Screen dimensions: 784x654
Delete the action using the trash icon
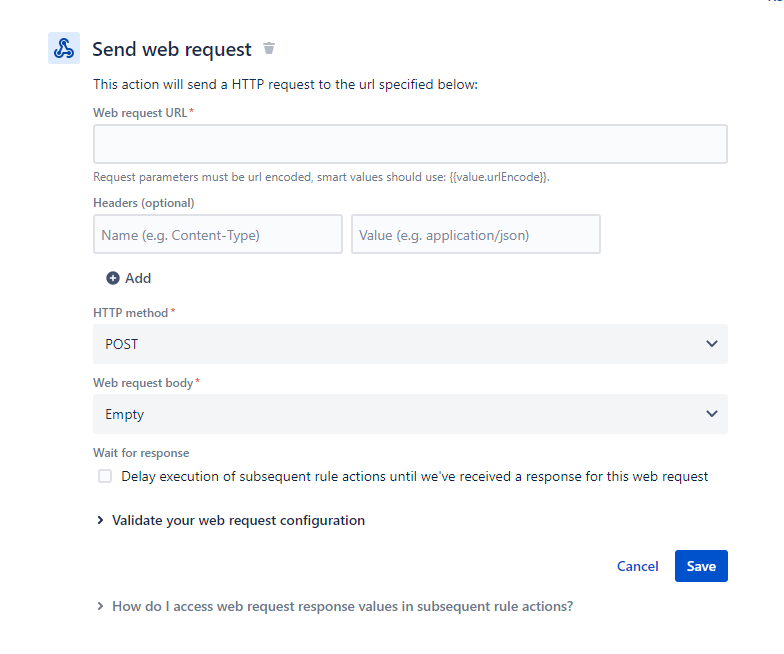pyautogui.click(x=268, y=48)
